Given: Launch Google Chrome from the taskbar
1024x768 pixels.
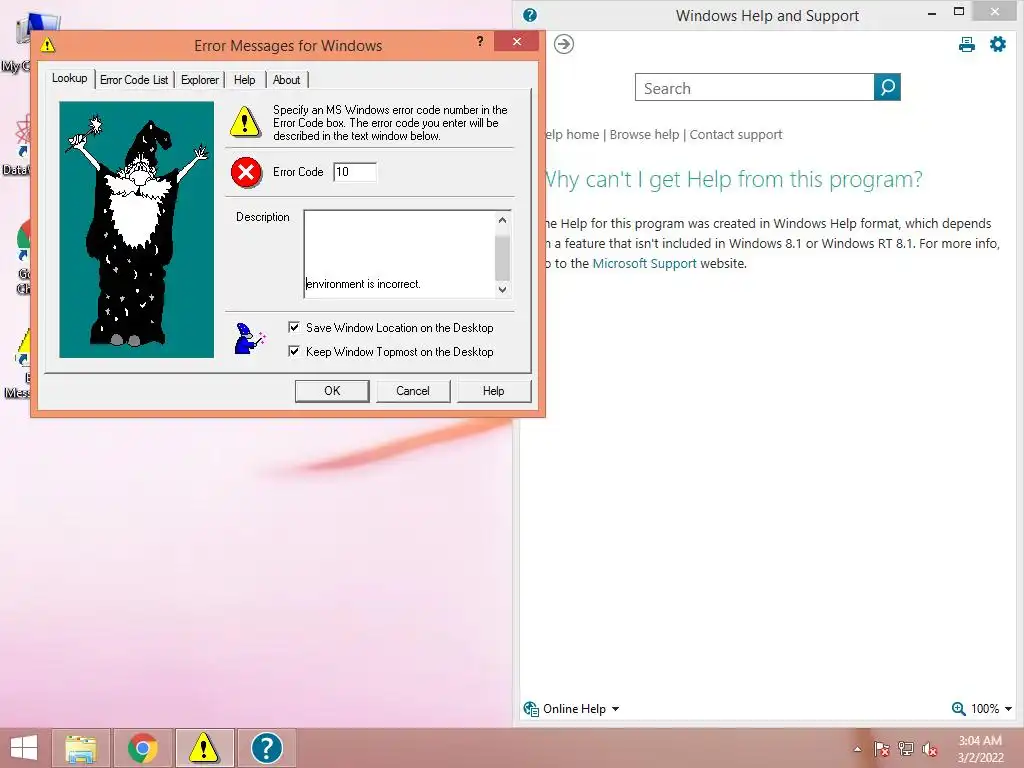Looking at the screenshot, I should [142, 748].
